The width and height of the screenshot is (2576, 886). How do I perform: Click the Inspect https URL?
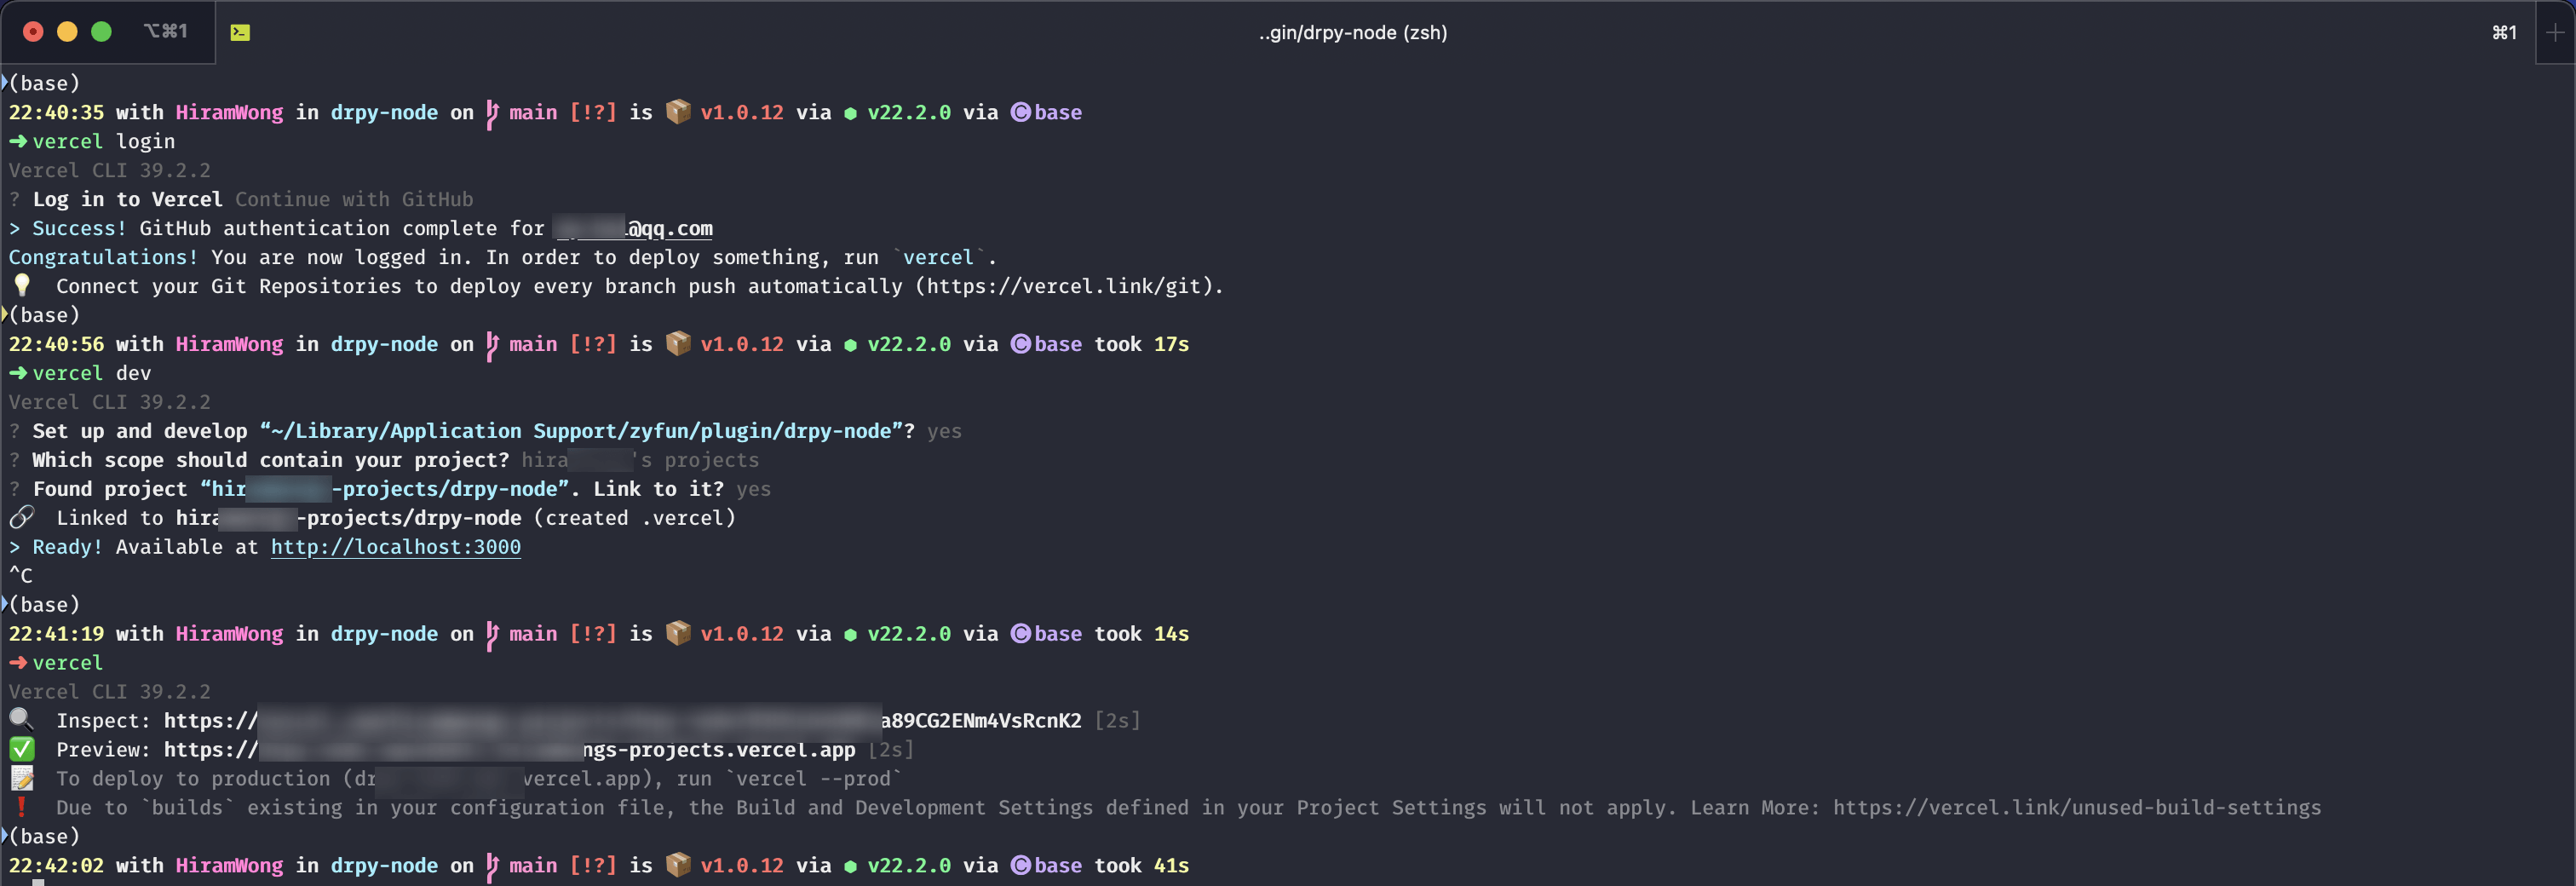[x=623, y=720]
